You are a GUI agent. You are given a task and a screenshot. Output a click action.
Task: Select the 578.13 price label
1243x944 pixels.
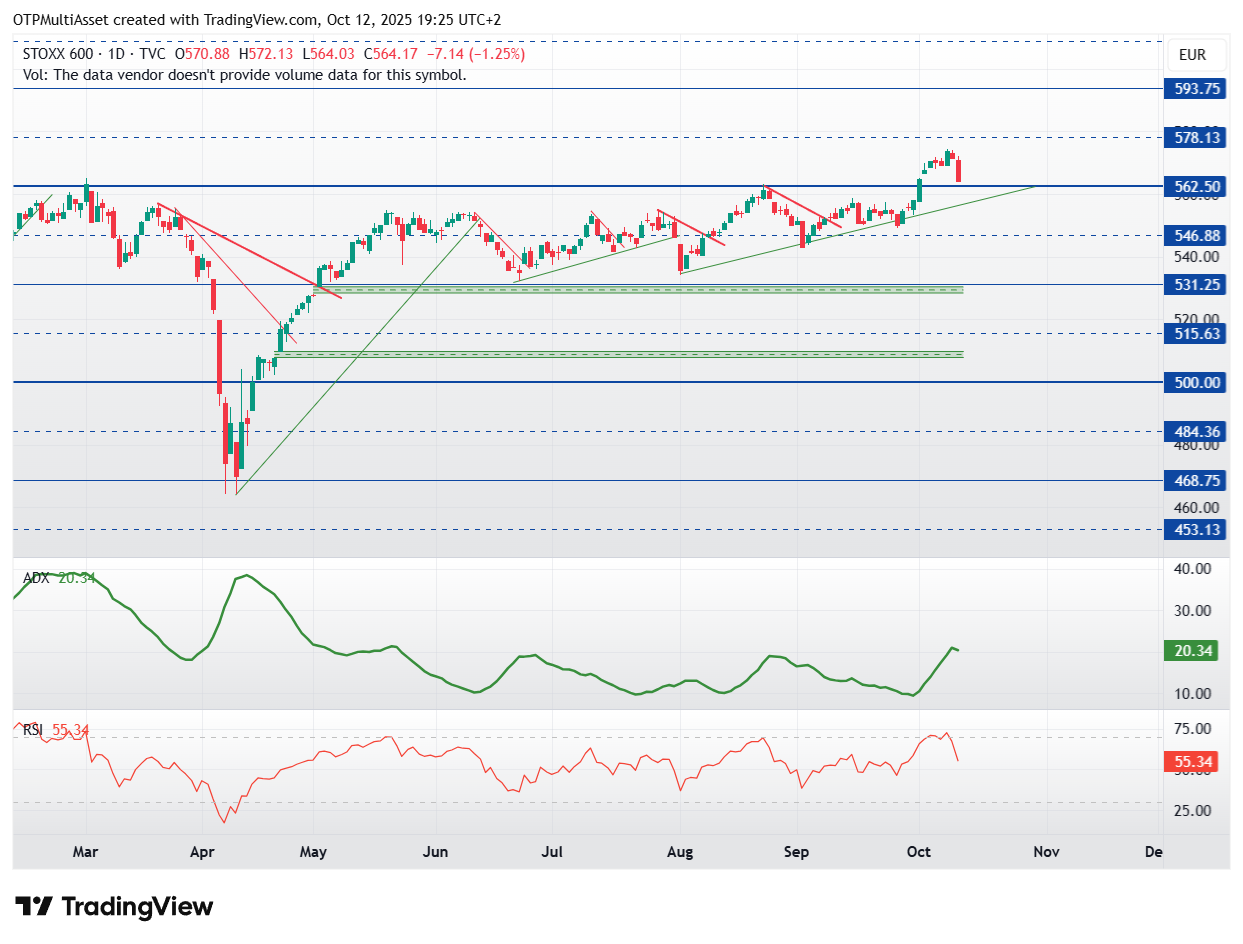point(1197,138)
